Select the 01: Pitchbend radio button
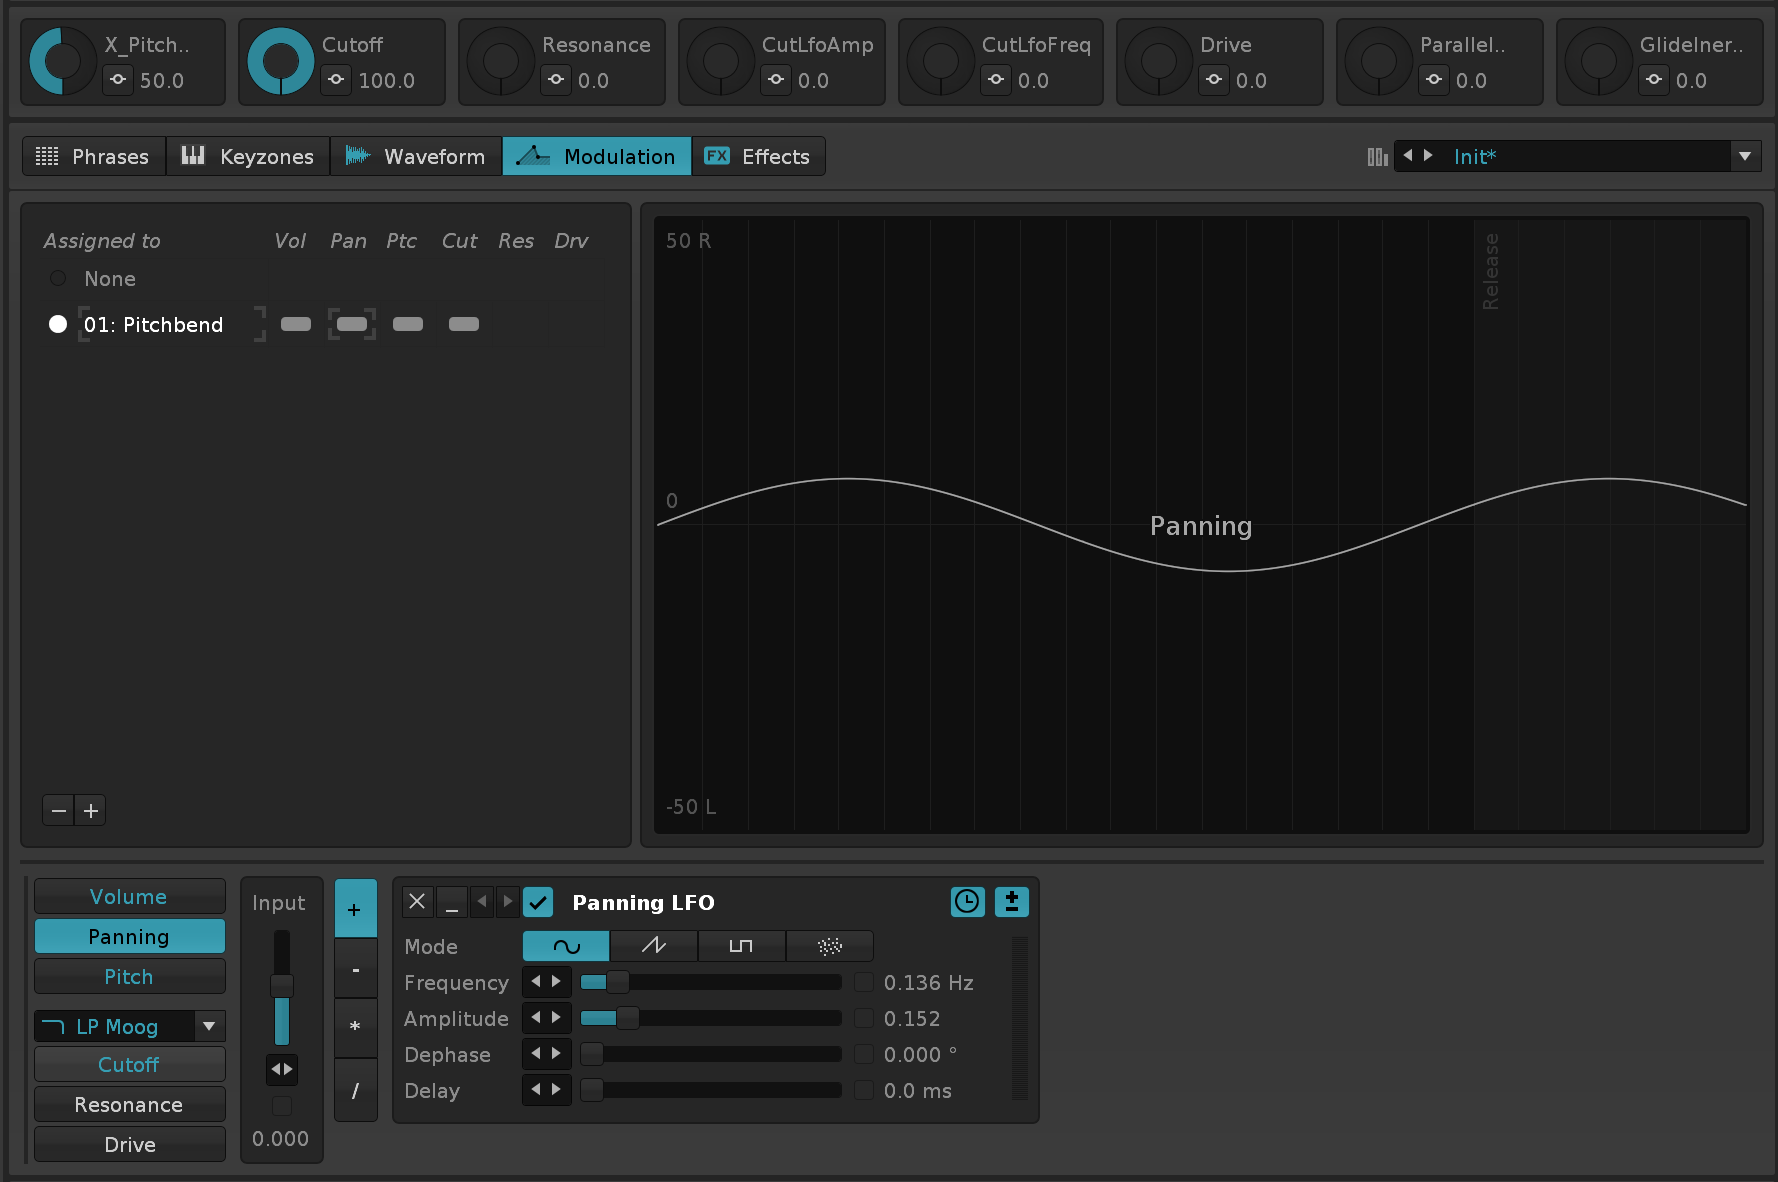This screenshot has width=1778, height=1182. click(58, 324)
